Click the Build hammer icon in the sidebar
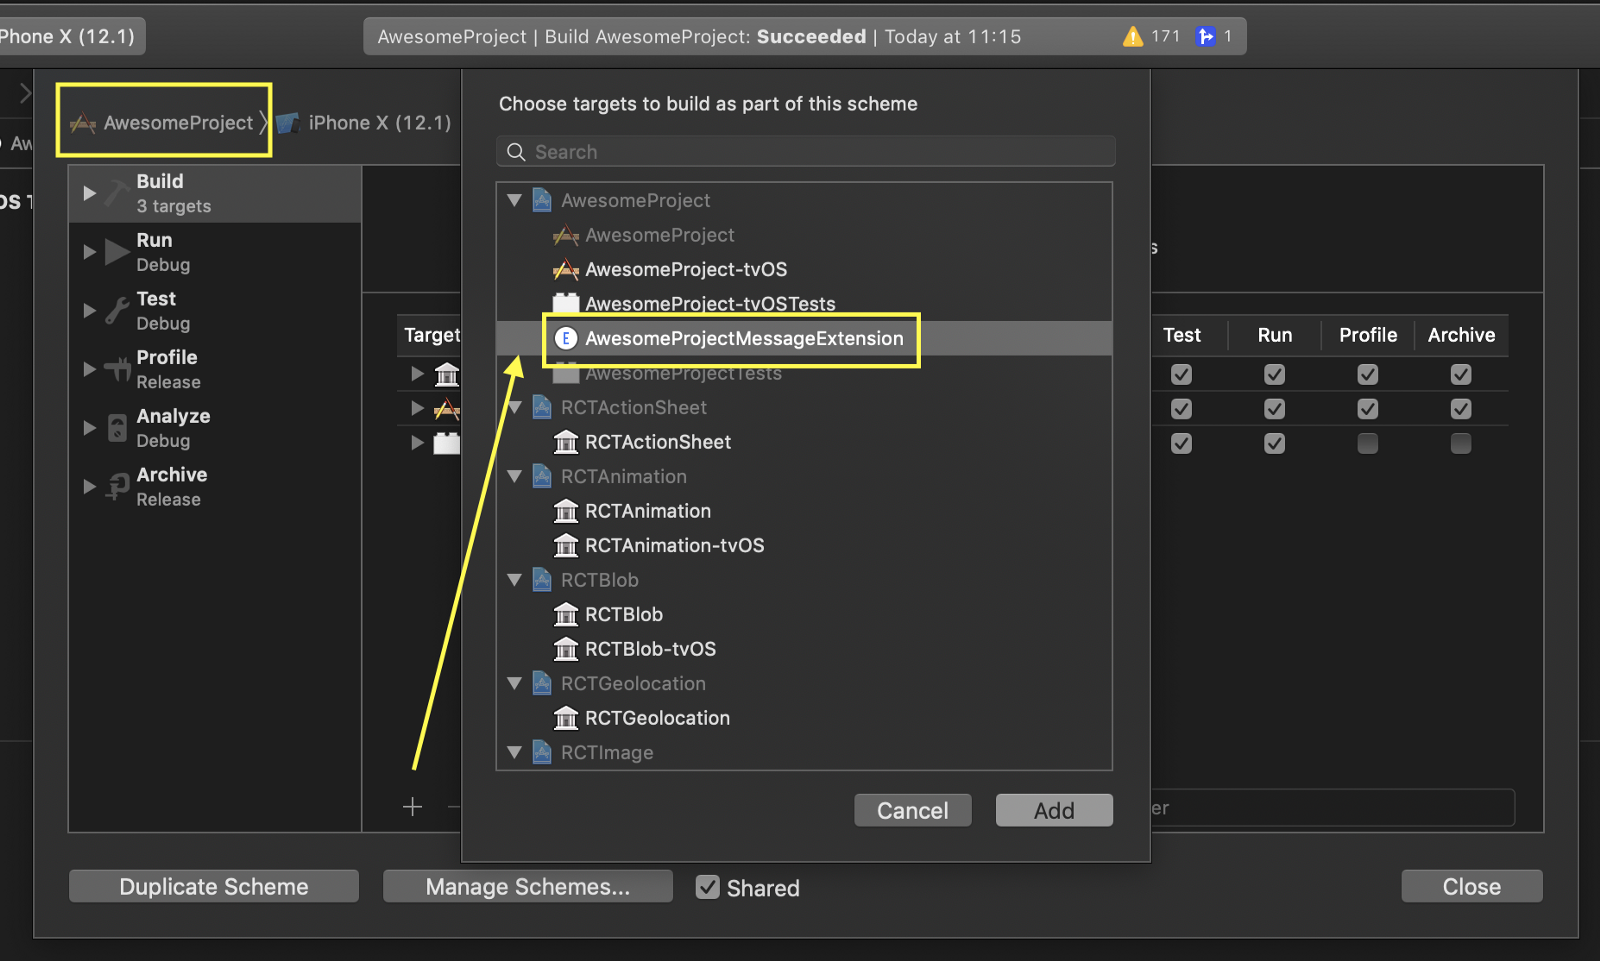 (x=117, y=192)
